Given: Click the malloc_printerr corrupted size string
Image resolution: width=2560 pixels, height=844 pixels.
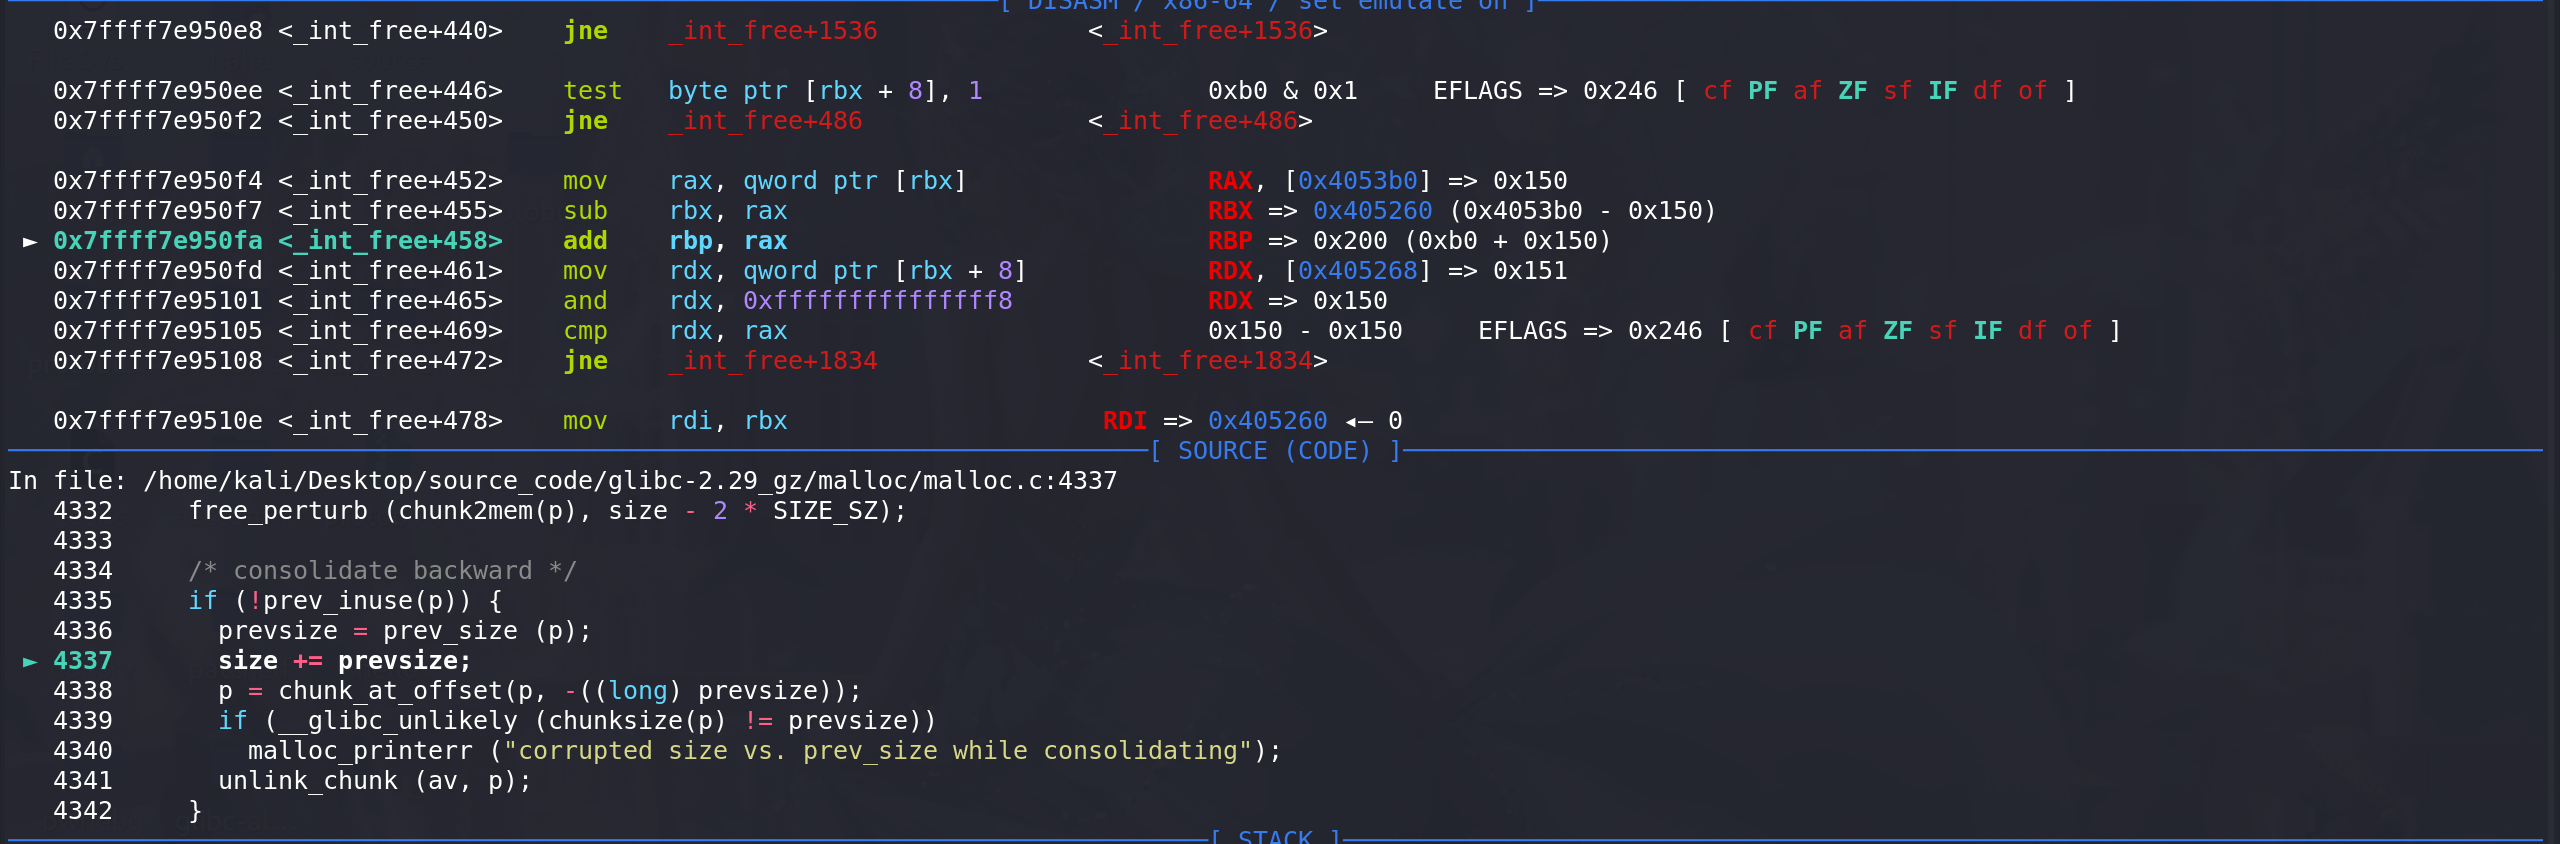Looking at the screenshot, I should 878,751.
